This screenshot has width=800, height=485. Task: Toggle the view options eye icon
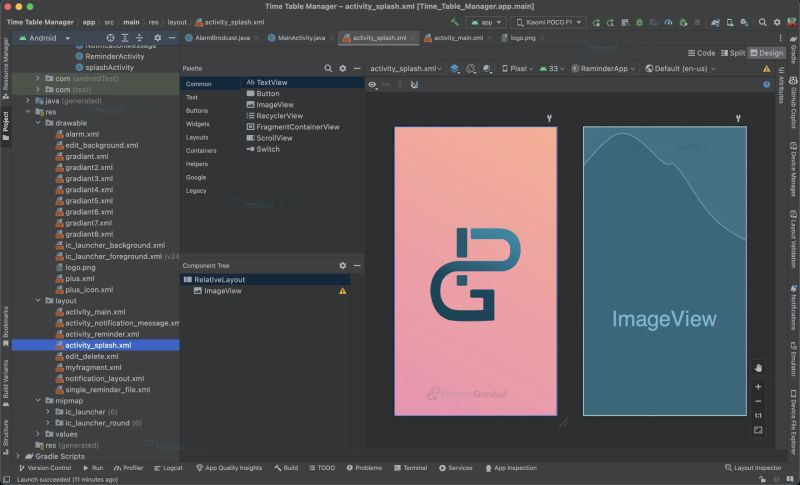373,85
